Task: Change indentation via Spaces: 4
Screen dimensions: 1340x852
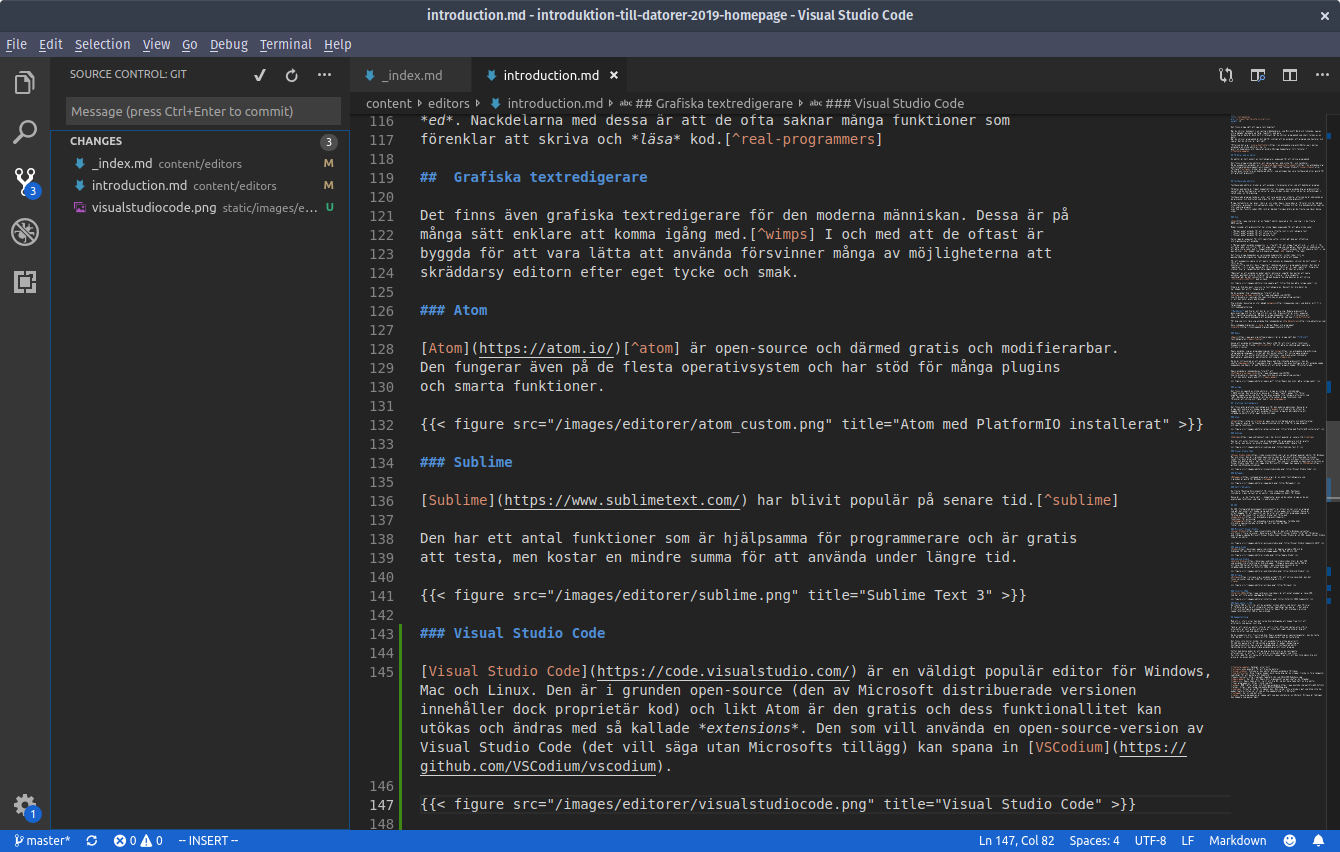Action: click(1094, 841)
